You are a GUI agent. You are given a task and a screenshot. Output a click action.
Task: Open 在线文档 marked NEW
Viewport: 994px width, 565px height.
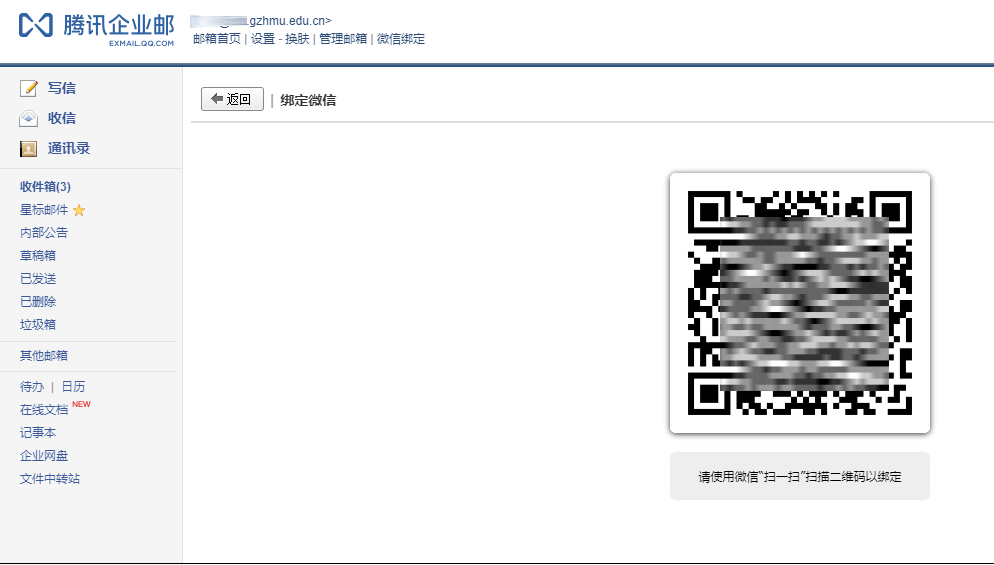(44, 410)
